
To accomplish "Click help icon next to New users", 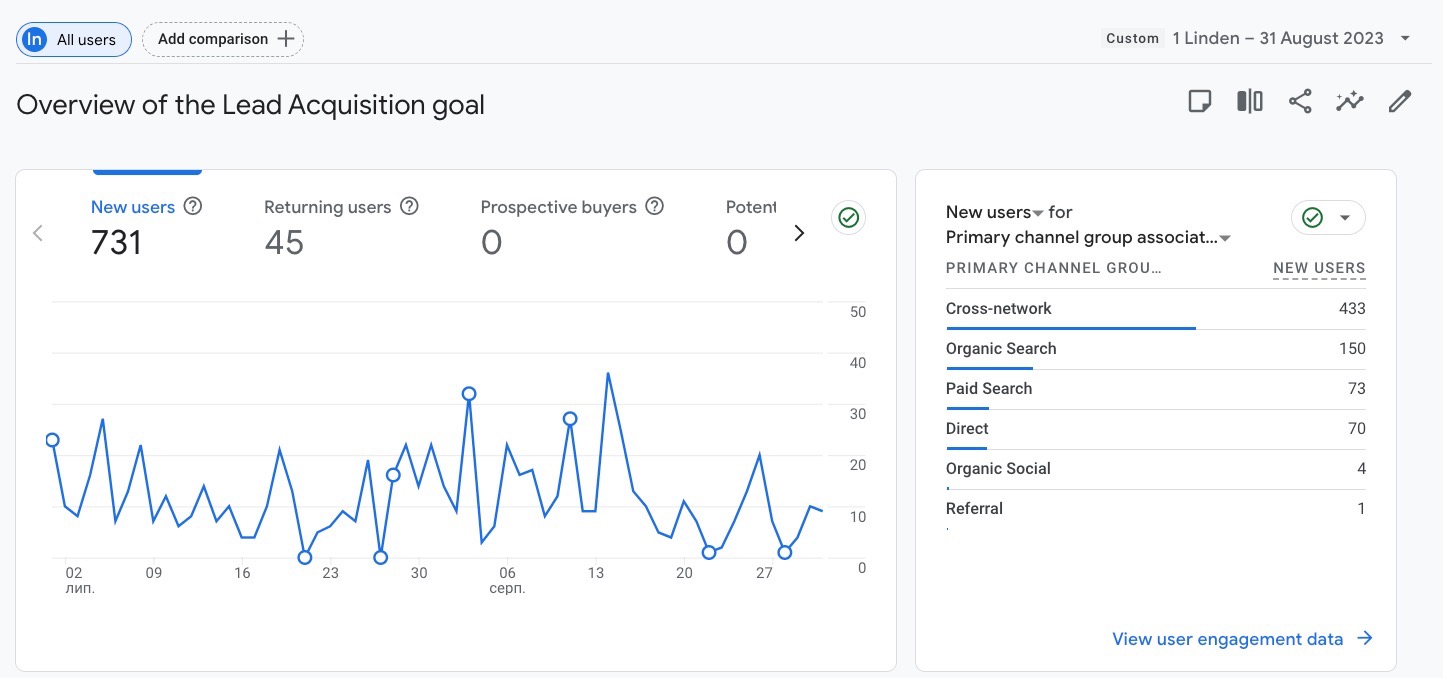I will tap(193, 207).
